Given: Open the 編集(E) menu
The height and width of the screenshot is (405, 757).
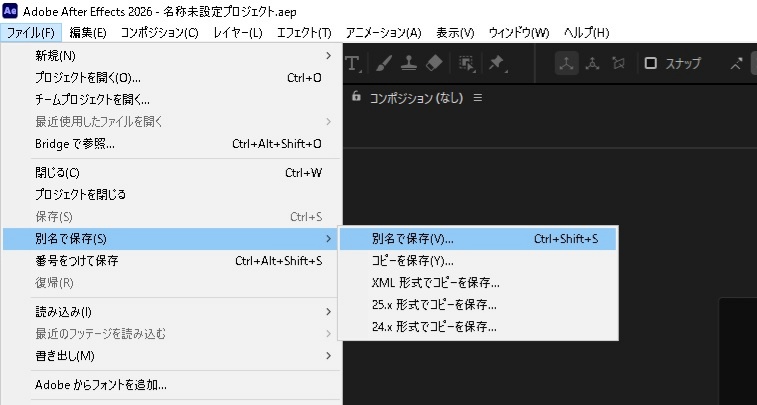Looking at the screenshot, I should pos(88,33).
